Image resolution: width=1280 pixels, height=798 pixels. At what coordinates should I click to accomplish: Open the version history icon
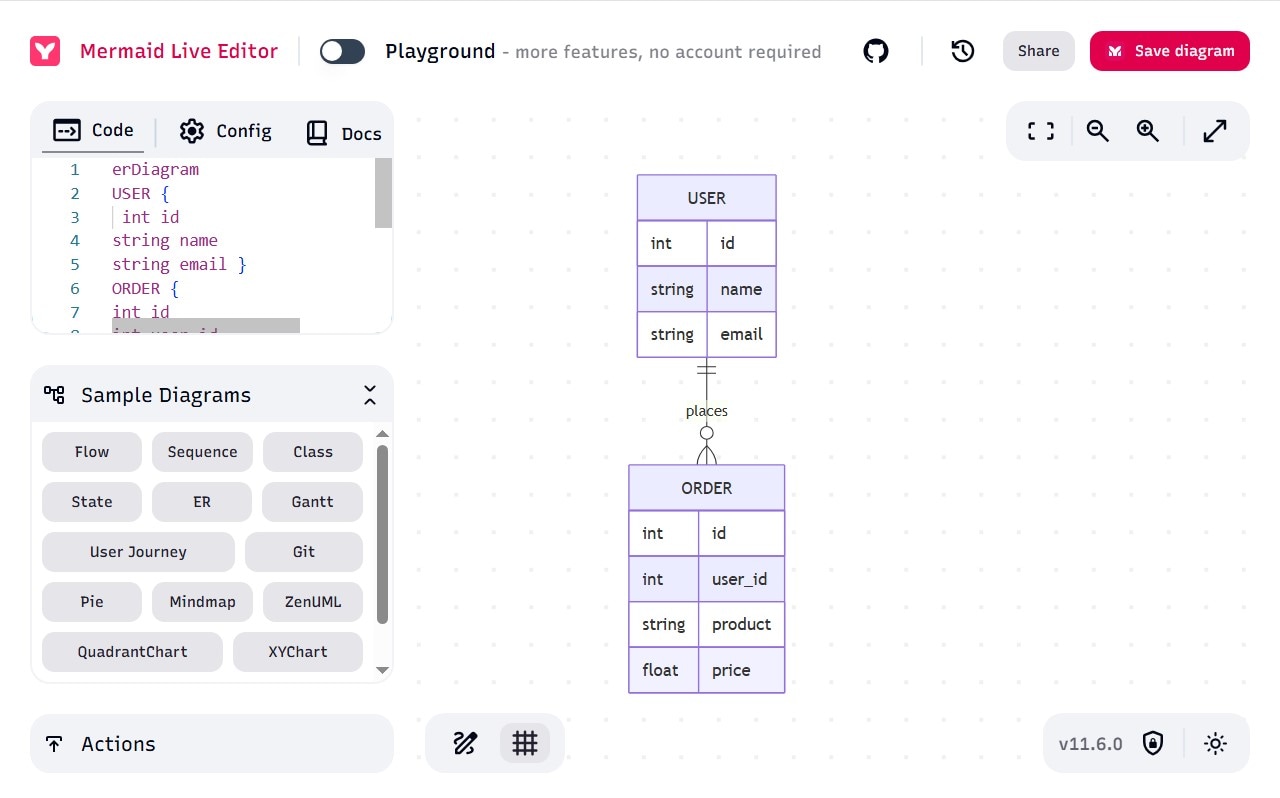click(963, 51)
